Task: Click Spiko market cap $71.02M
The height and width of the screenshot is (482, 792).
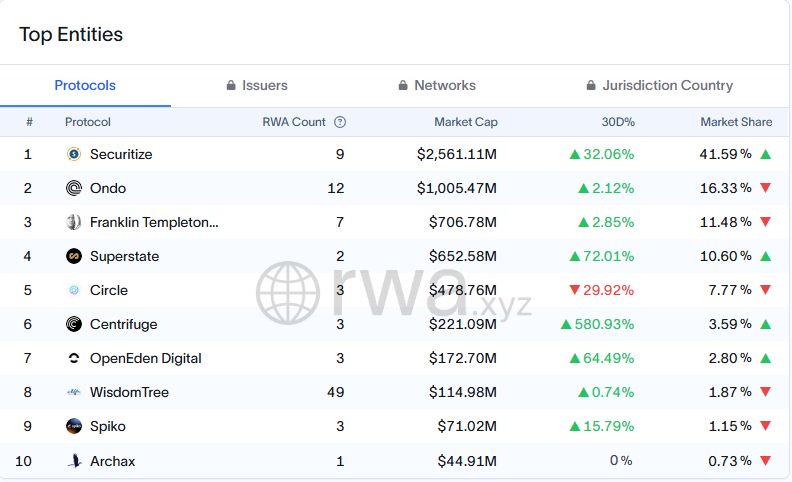Action: coord(467,426)
